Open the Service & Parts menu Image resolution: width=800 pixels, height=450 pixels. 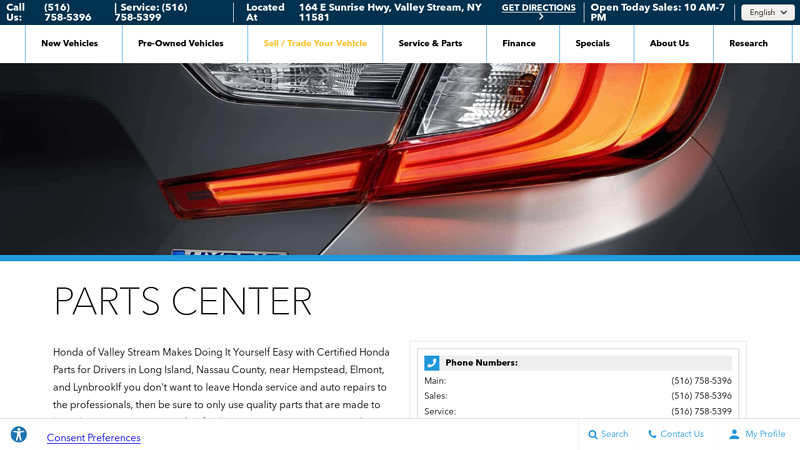click(430, 43)
